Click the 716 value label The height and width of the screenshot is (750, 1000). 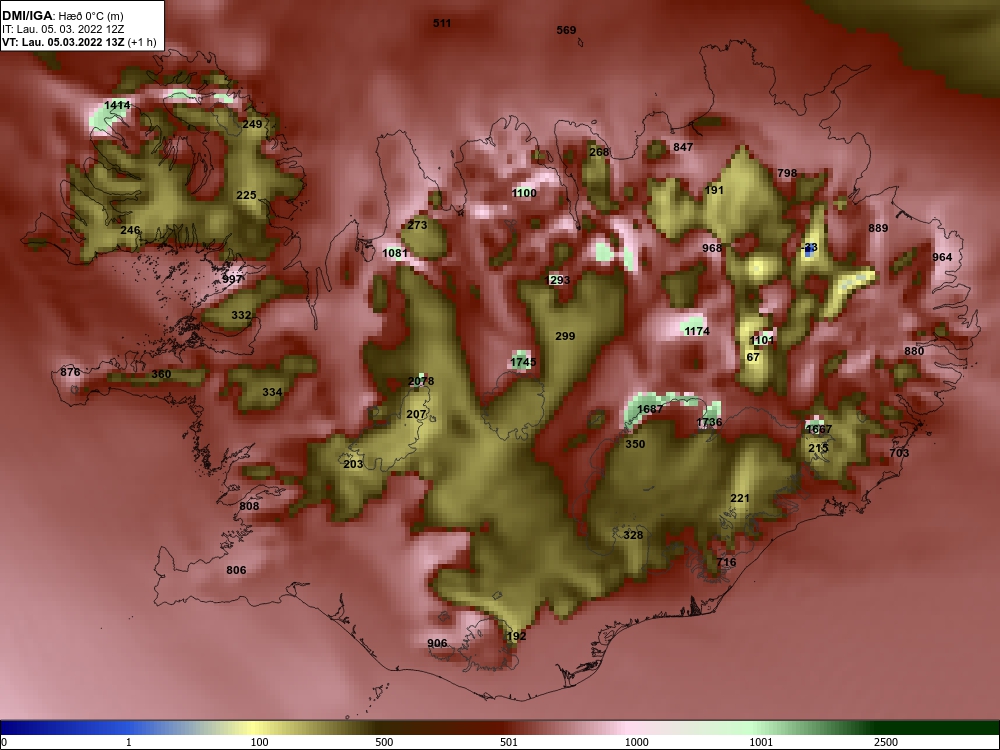click(726, 562)
